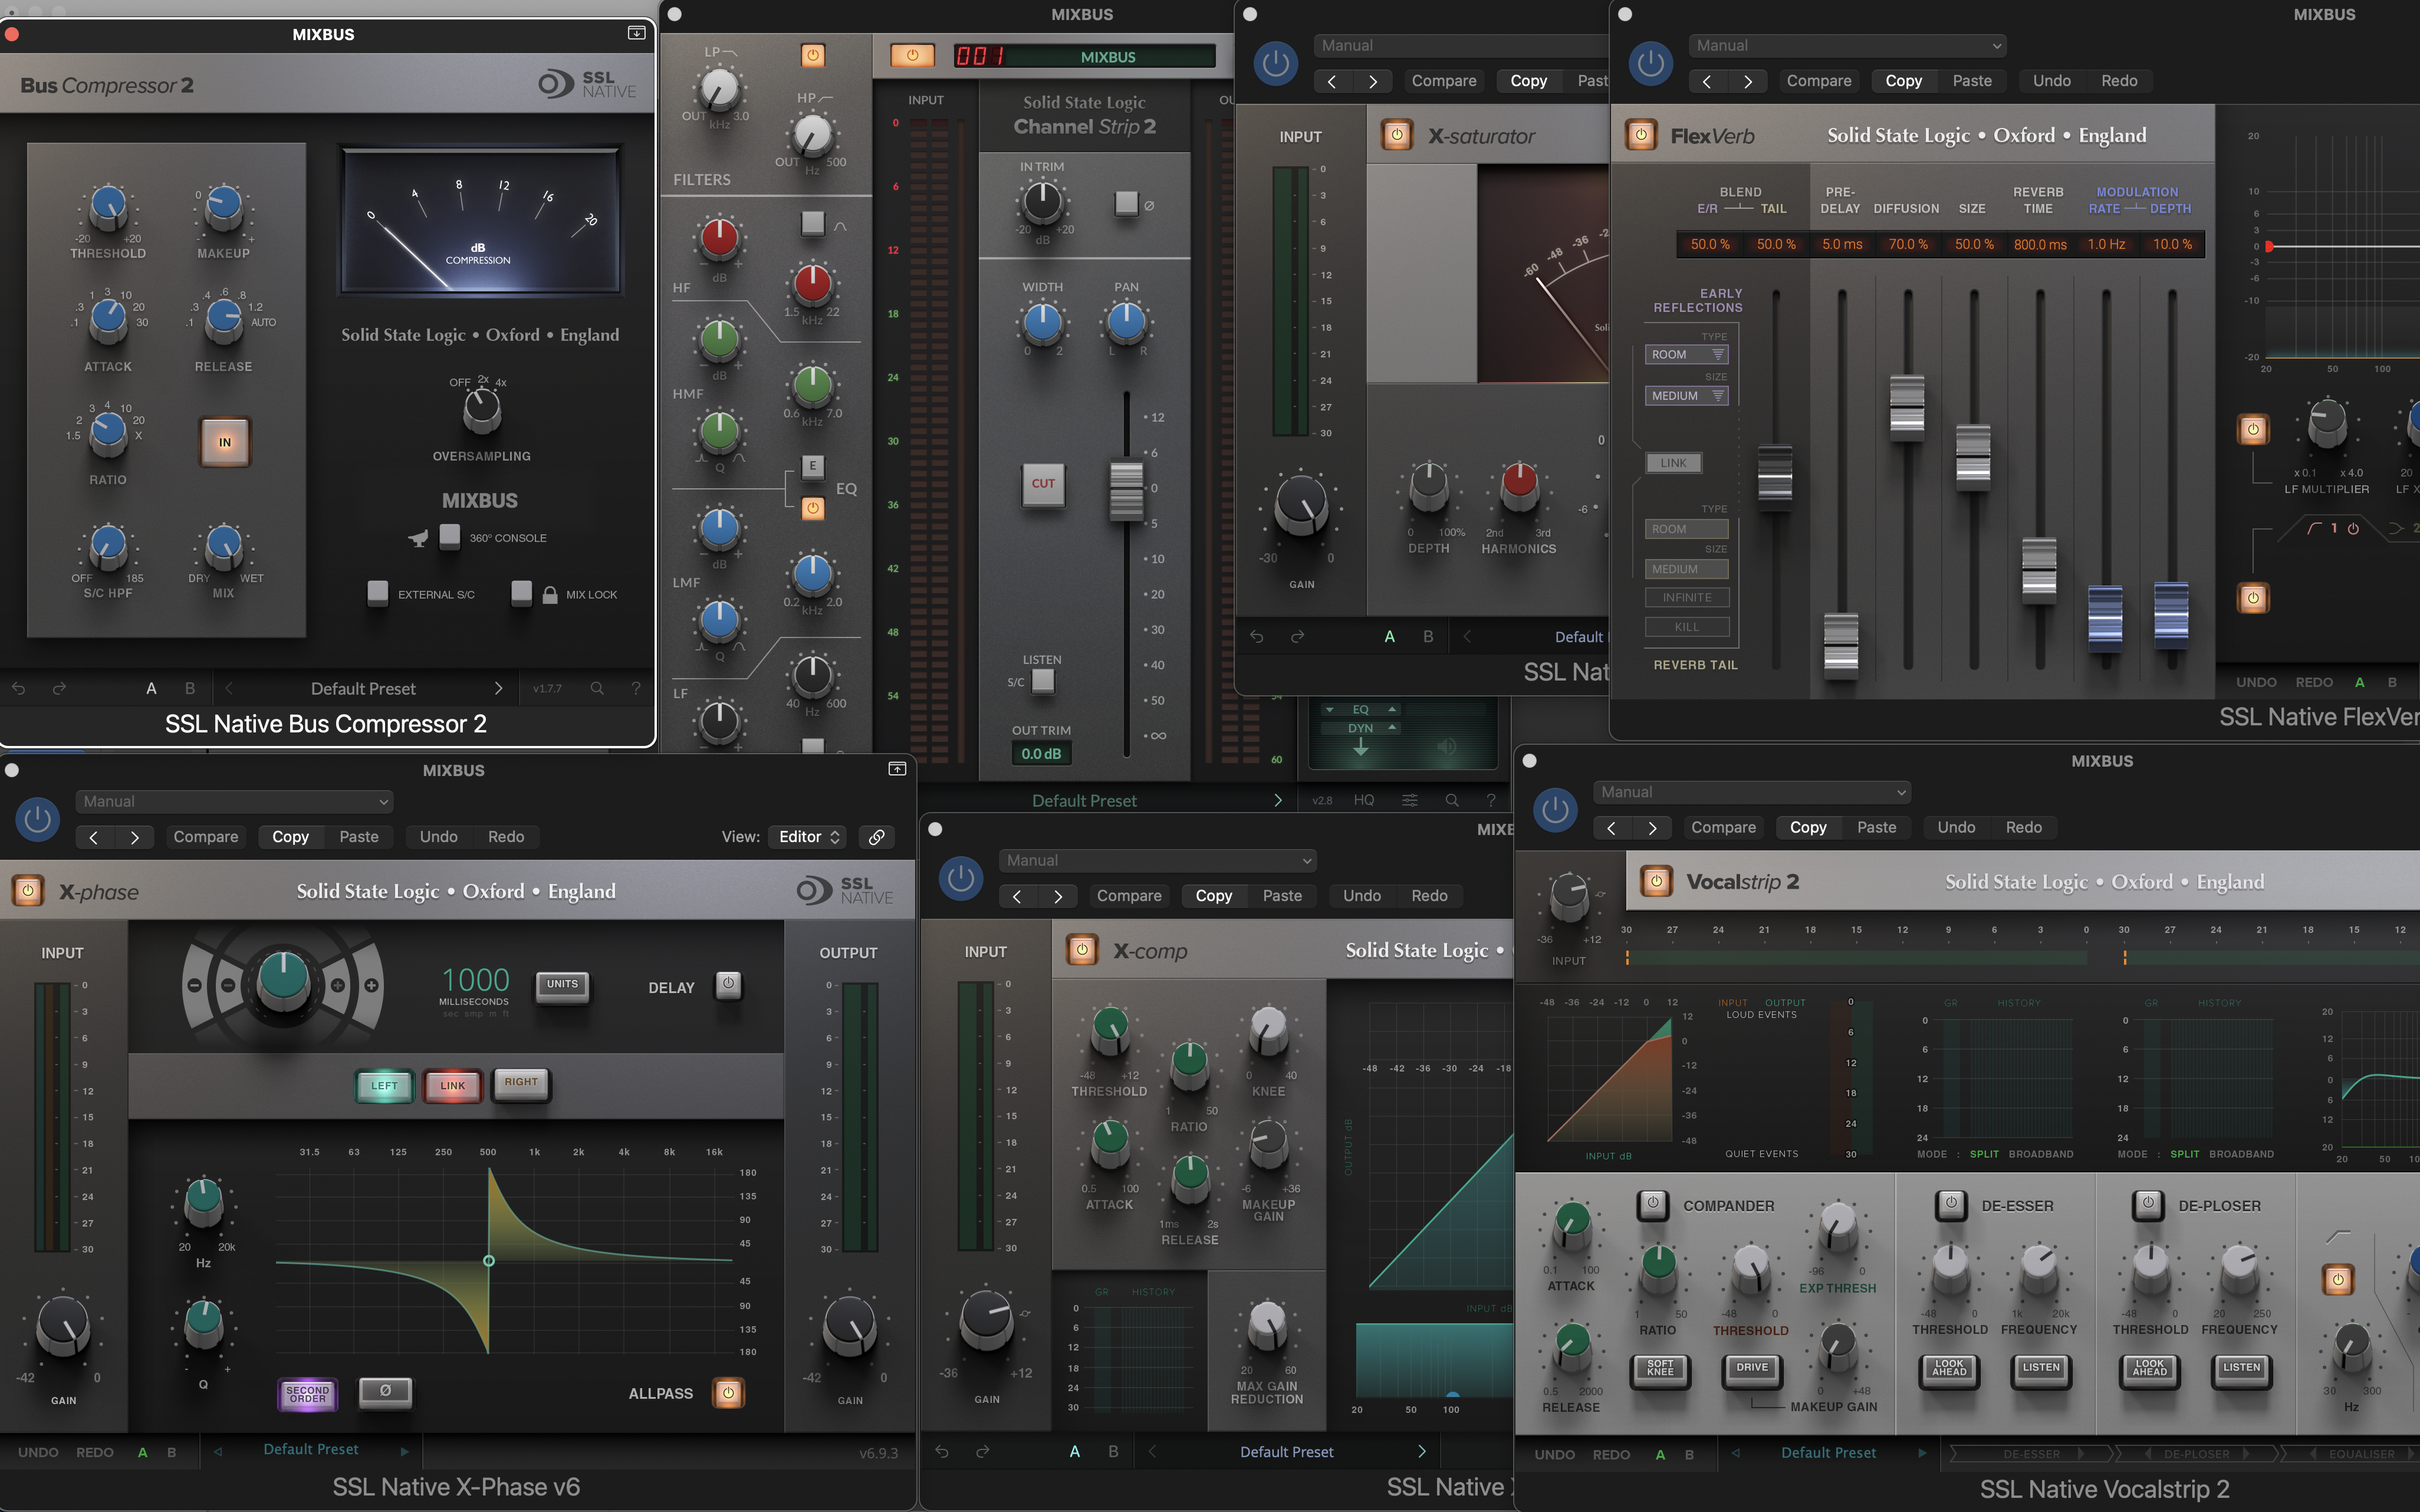Click the Bus Compressor redo arrow icon
The height and width of the screenshot is (1512, 2420).
[x=59, y=688]
